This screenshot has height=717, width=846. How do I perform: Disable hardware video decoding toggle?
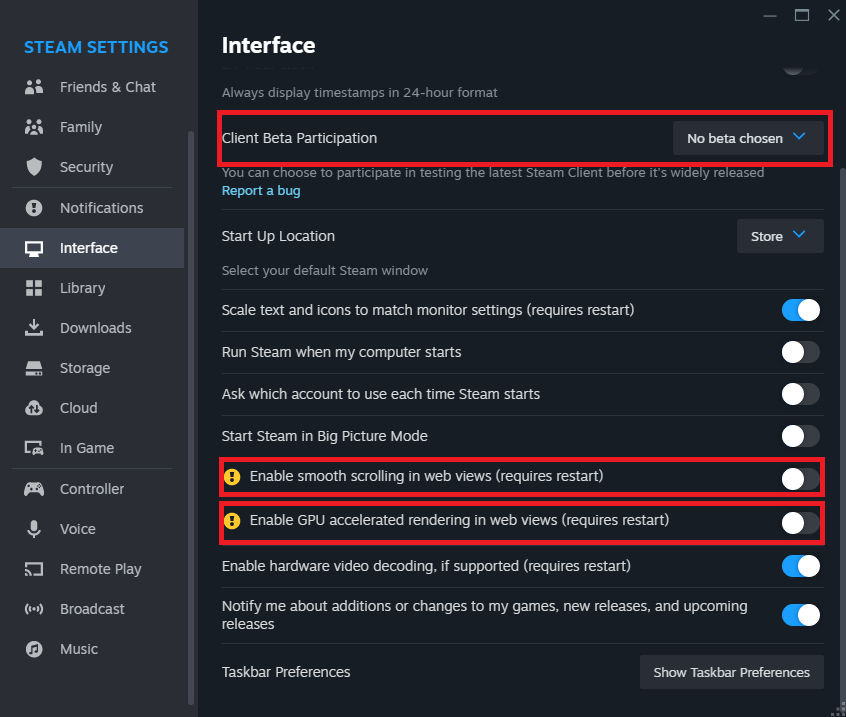(800, 566)
